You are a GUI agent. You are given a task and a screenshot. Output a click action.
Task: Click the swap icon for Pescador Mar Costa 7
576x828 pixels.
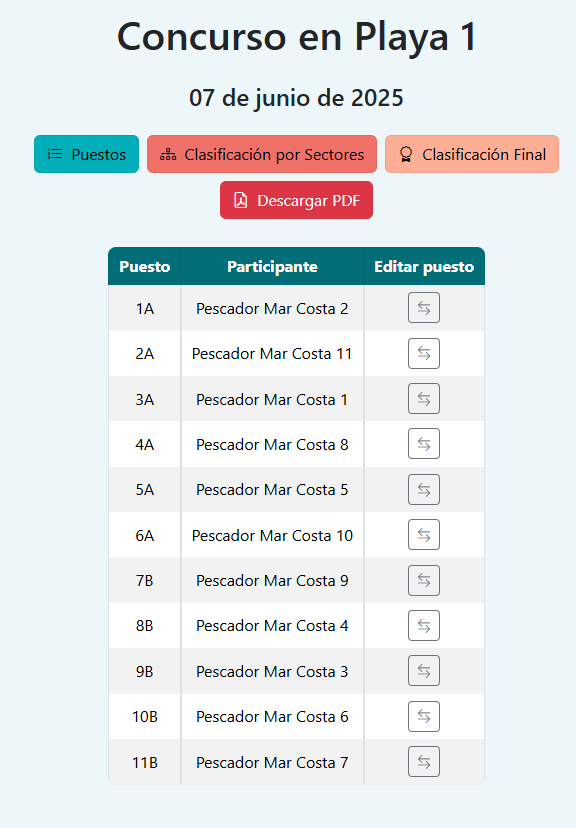[x=423, y=761]
